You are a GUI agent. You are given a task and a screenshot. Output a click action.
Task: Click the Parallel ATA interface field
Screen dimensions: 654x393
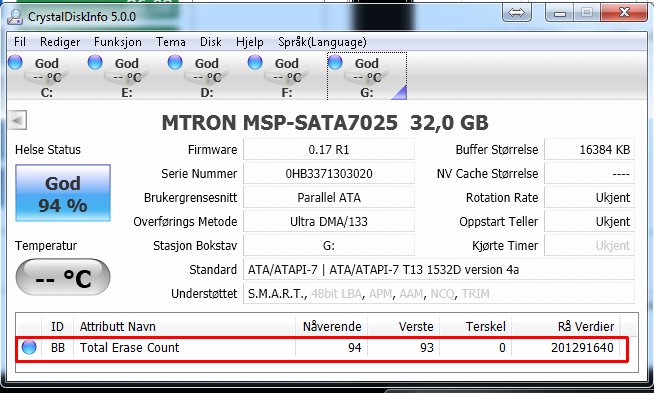[x=329, y=197]
